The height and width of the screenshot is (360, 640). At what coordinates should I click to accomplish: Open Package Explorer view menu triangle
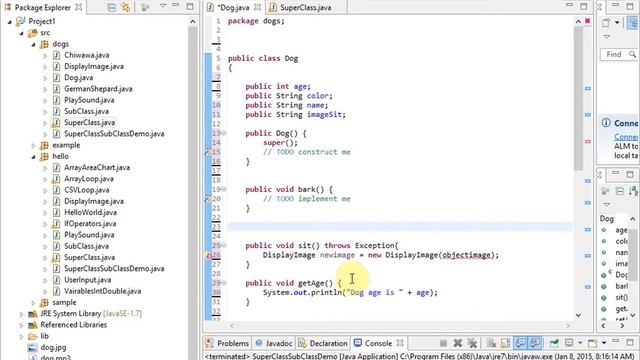pos(163,6)
